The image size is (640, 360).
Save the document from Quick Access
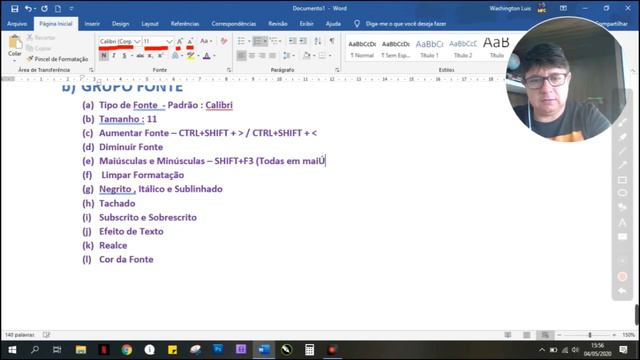tap(15, 9)
